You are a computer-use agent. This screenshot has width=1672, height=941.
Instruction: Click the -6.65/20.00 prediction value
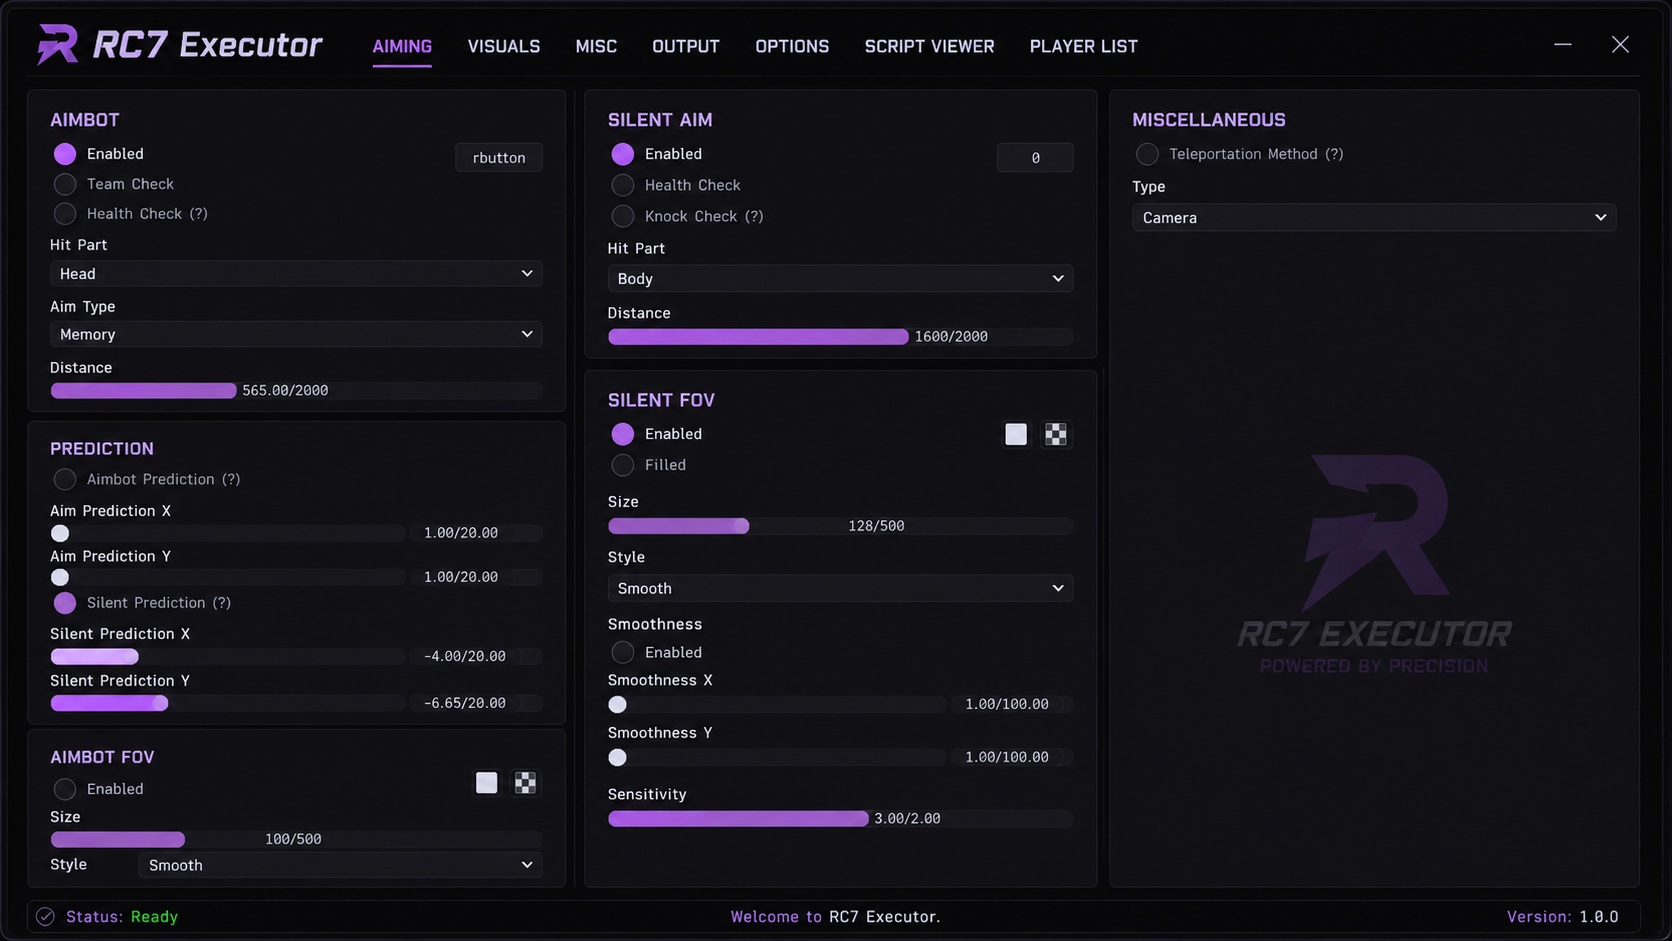(465, 703)
